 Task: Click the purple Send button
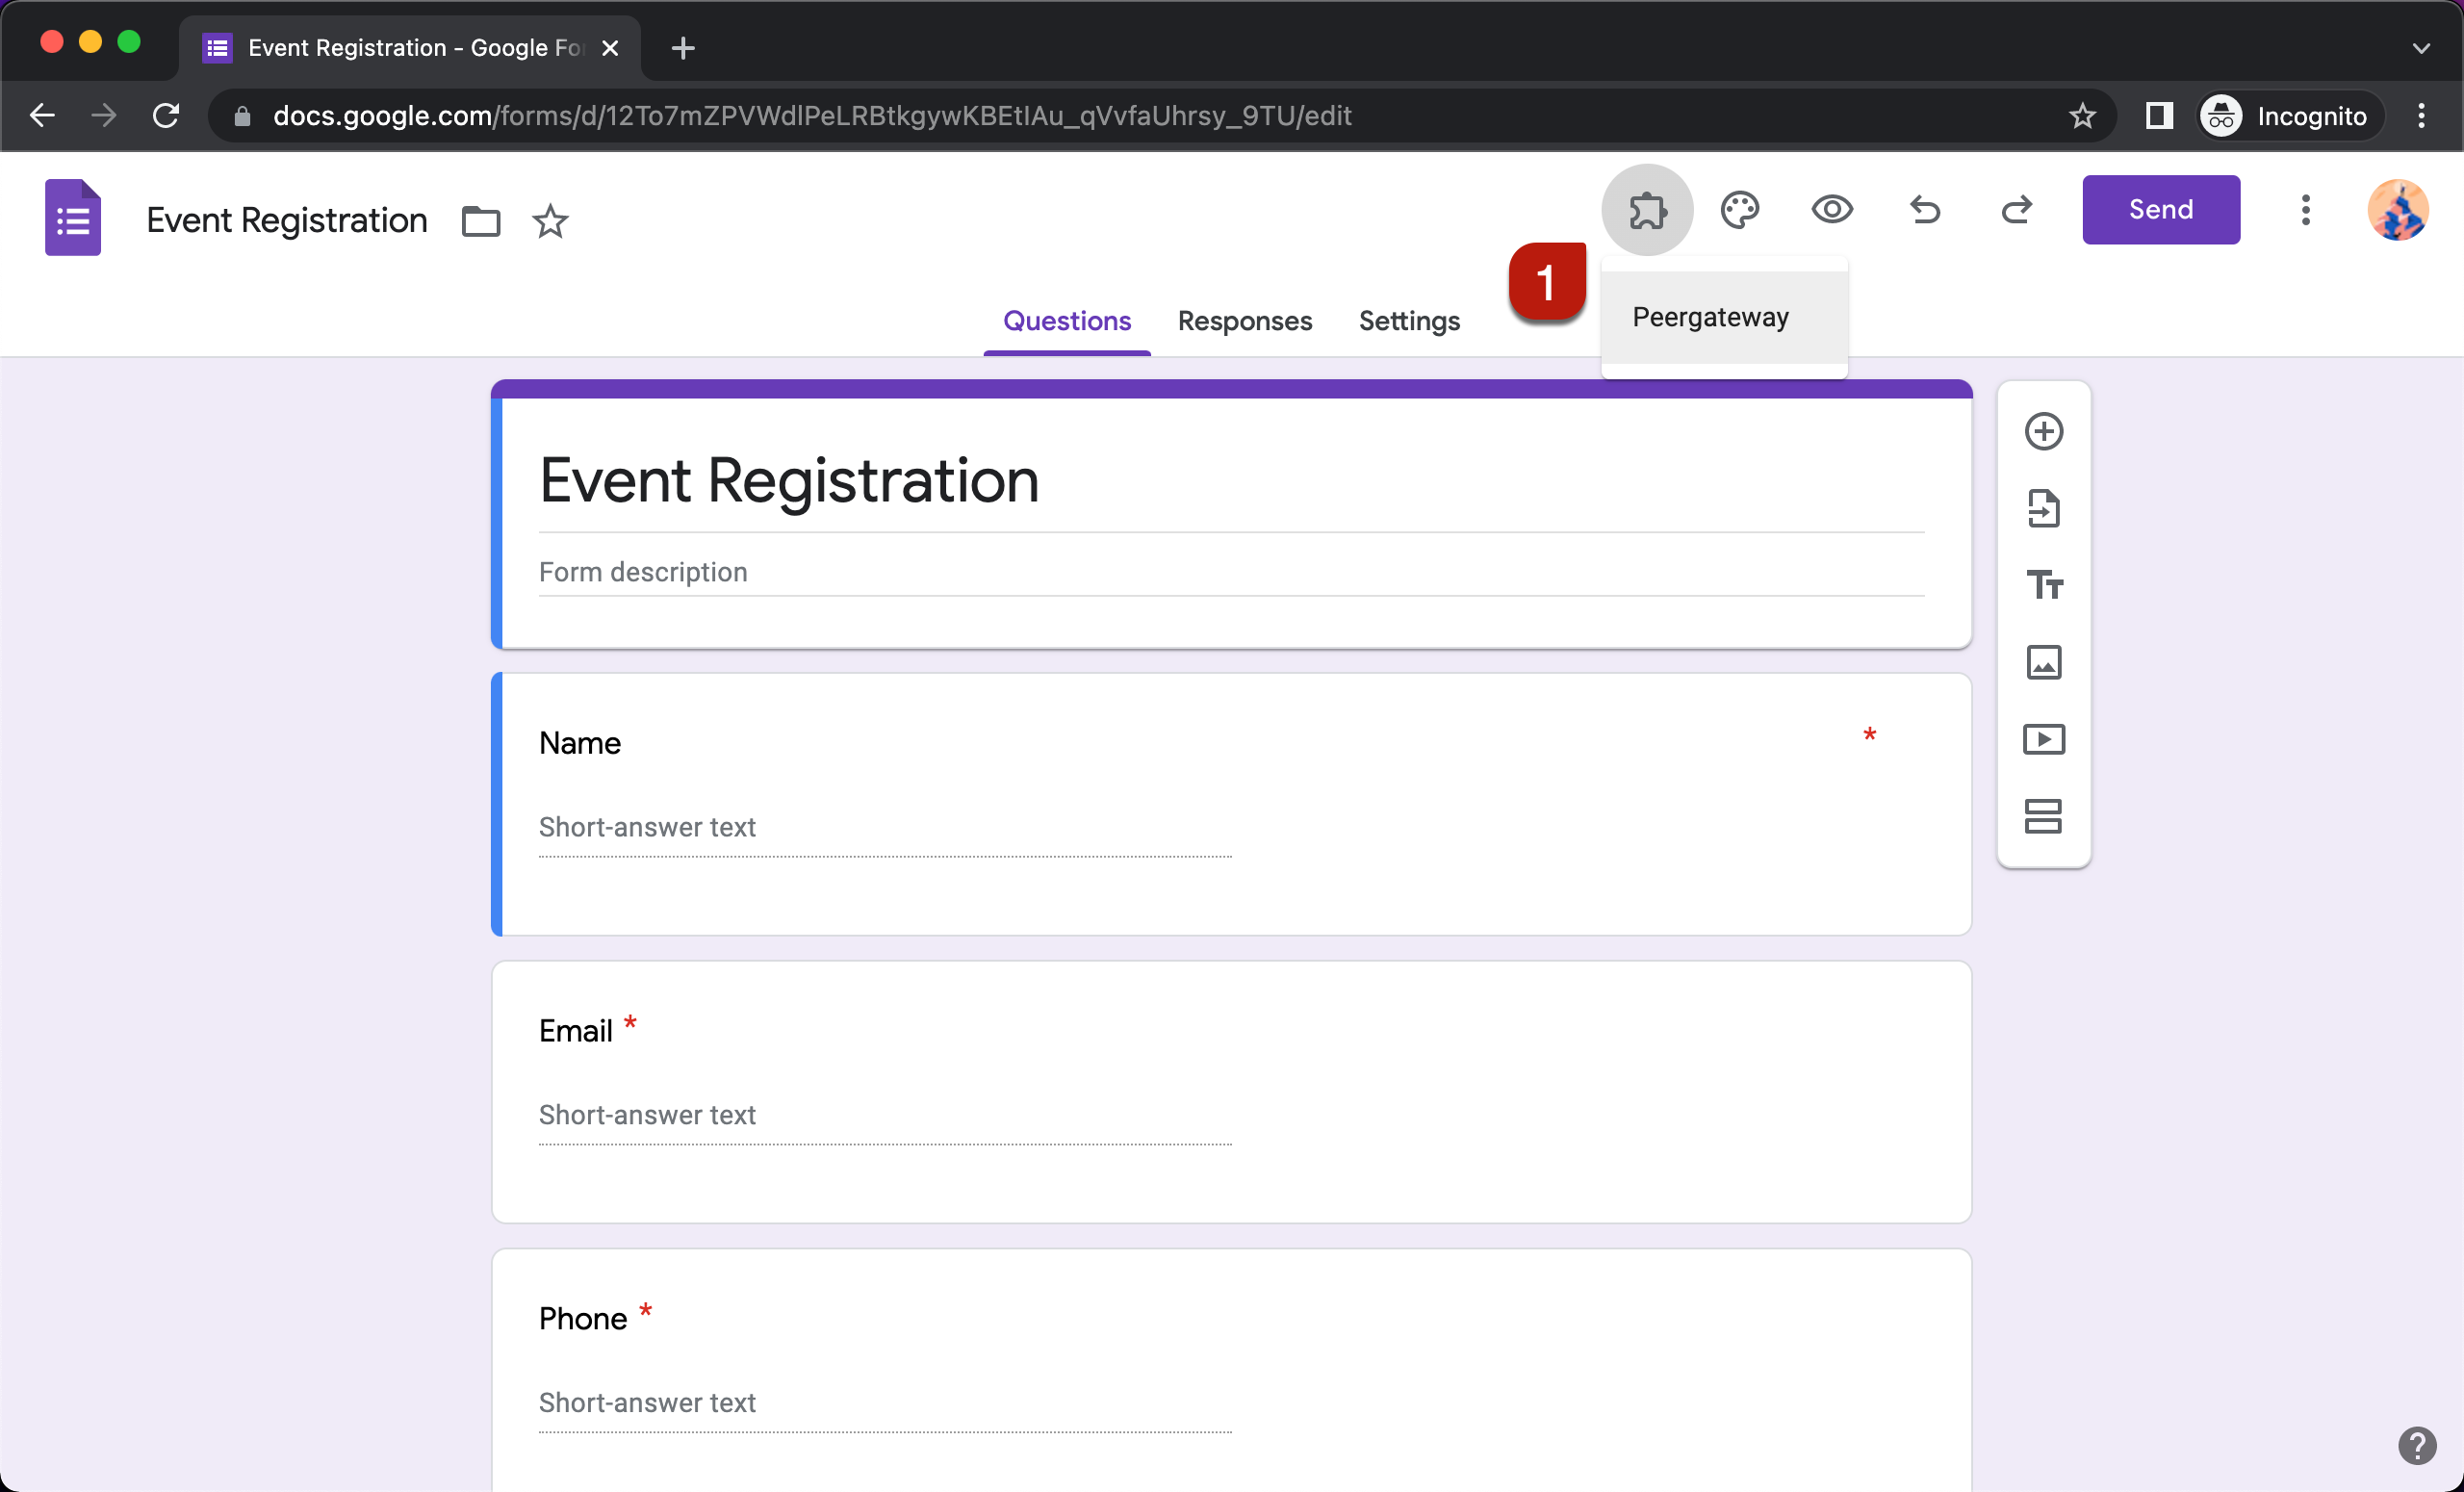2160,210
